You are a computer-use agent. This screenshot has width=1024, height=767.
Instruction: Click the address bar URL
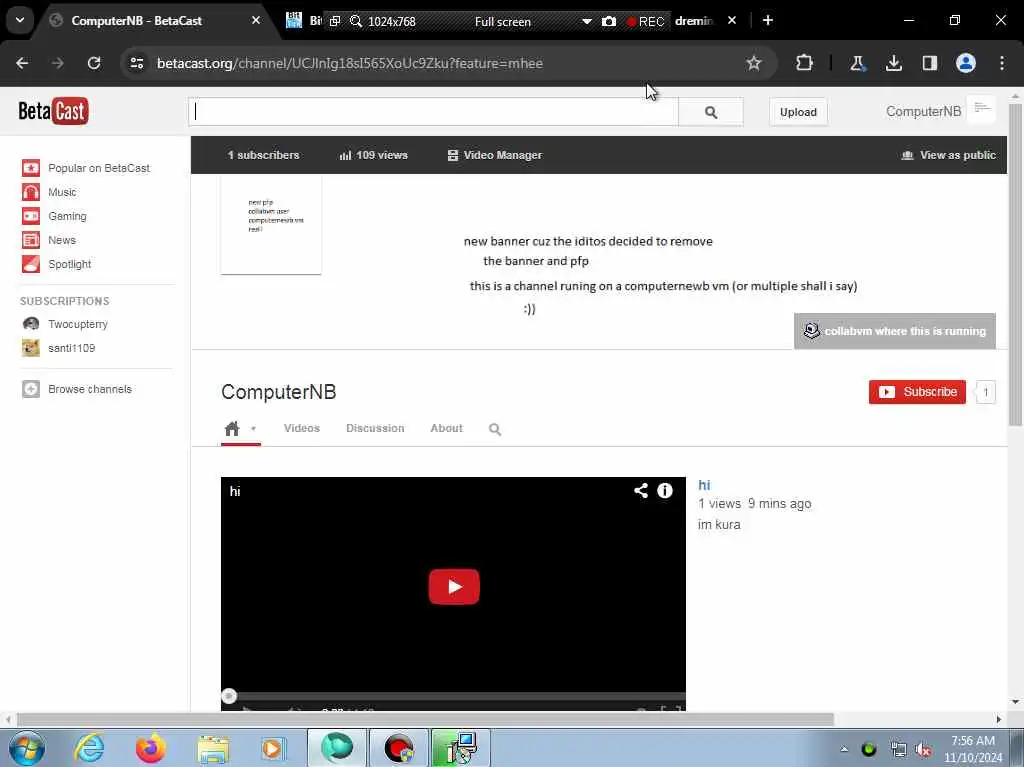(x=349, y=63)
